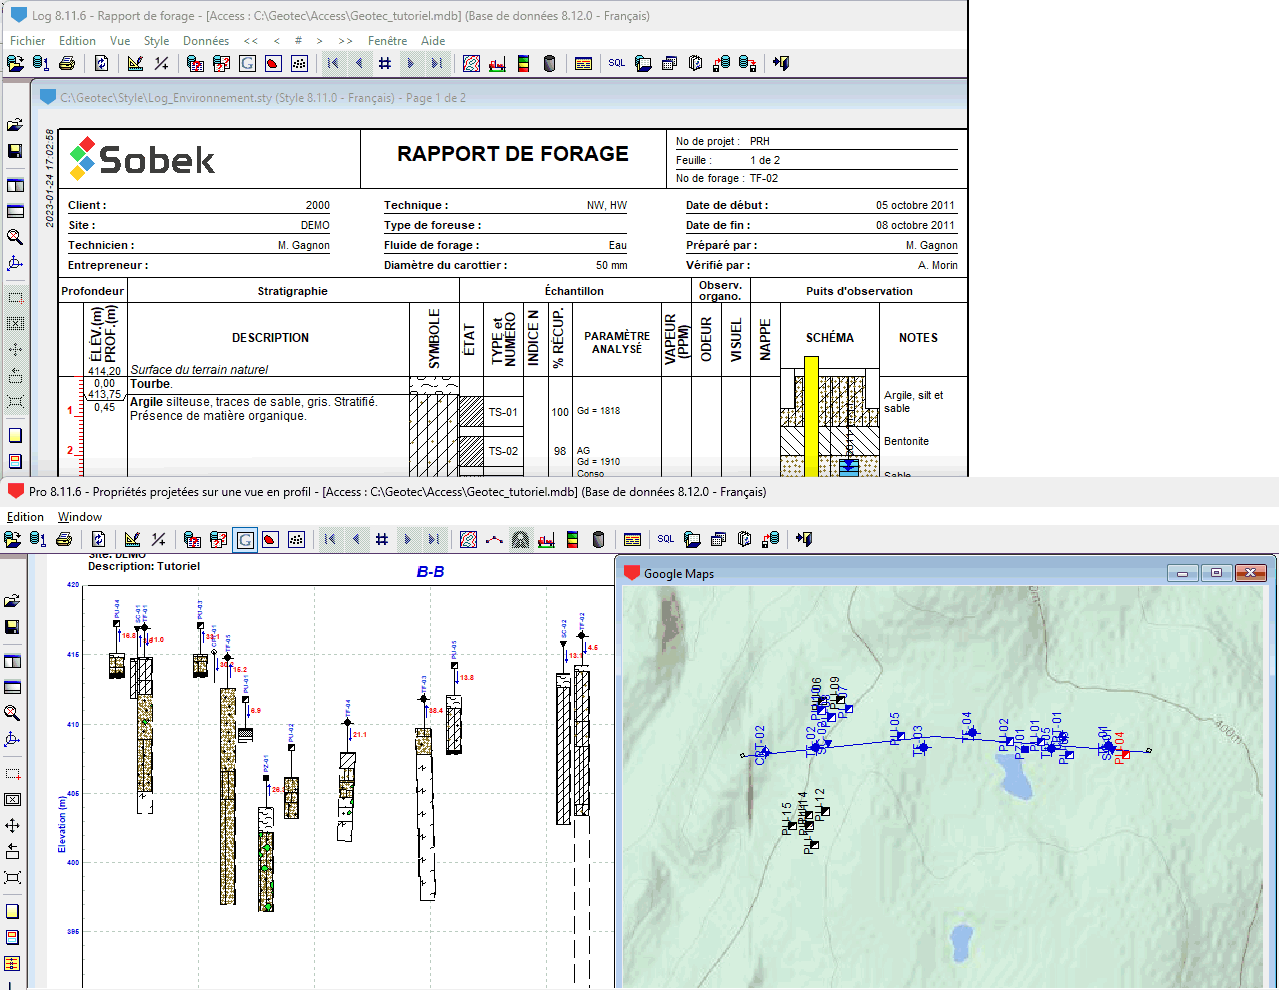Minimize the Google Maps window
Viewport: 1279px width, 990px height.
pos(1183,573)
